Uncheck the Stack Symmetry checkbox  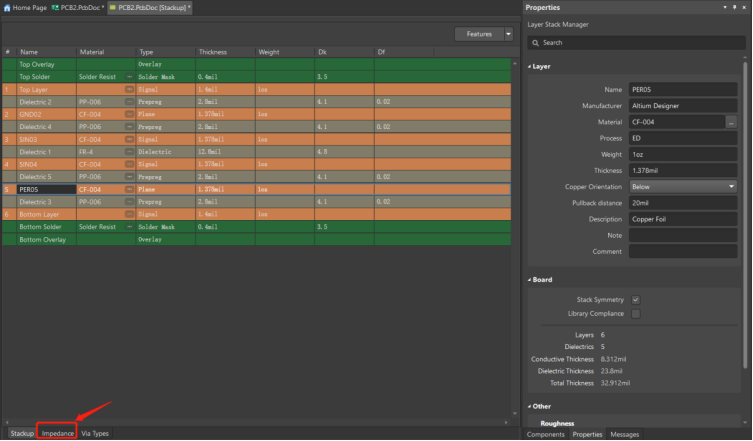pos(635,299)
